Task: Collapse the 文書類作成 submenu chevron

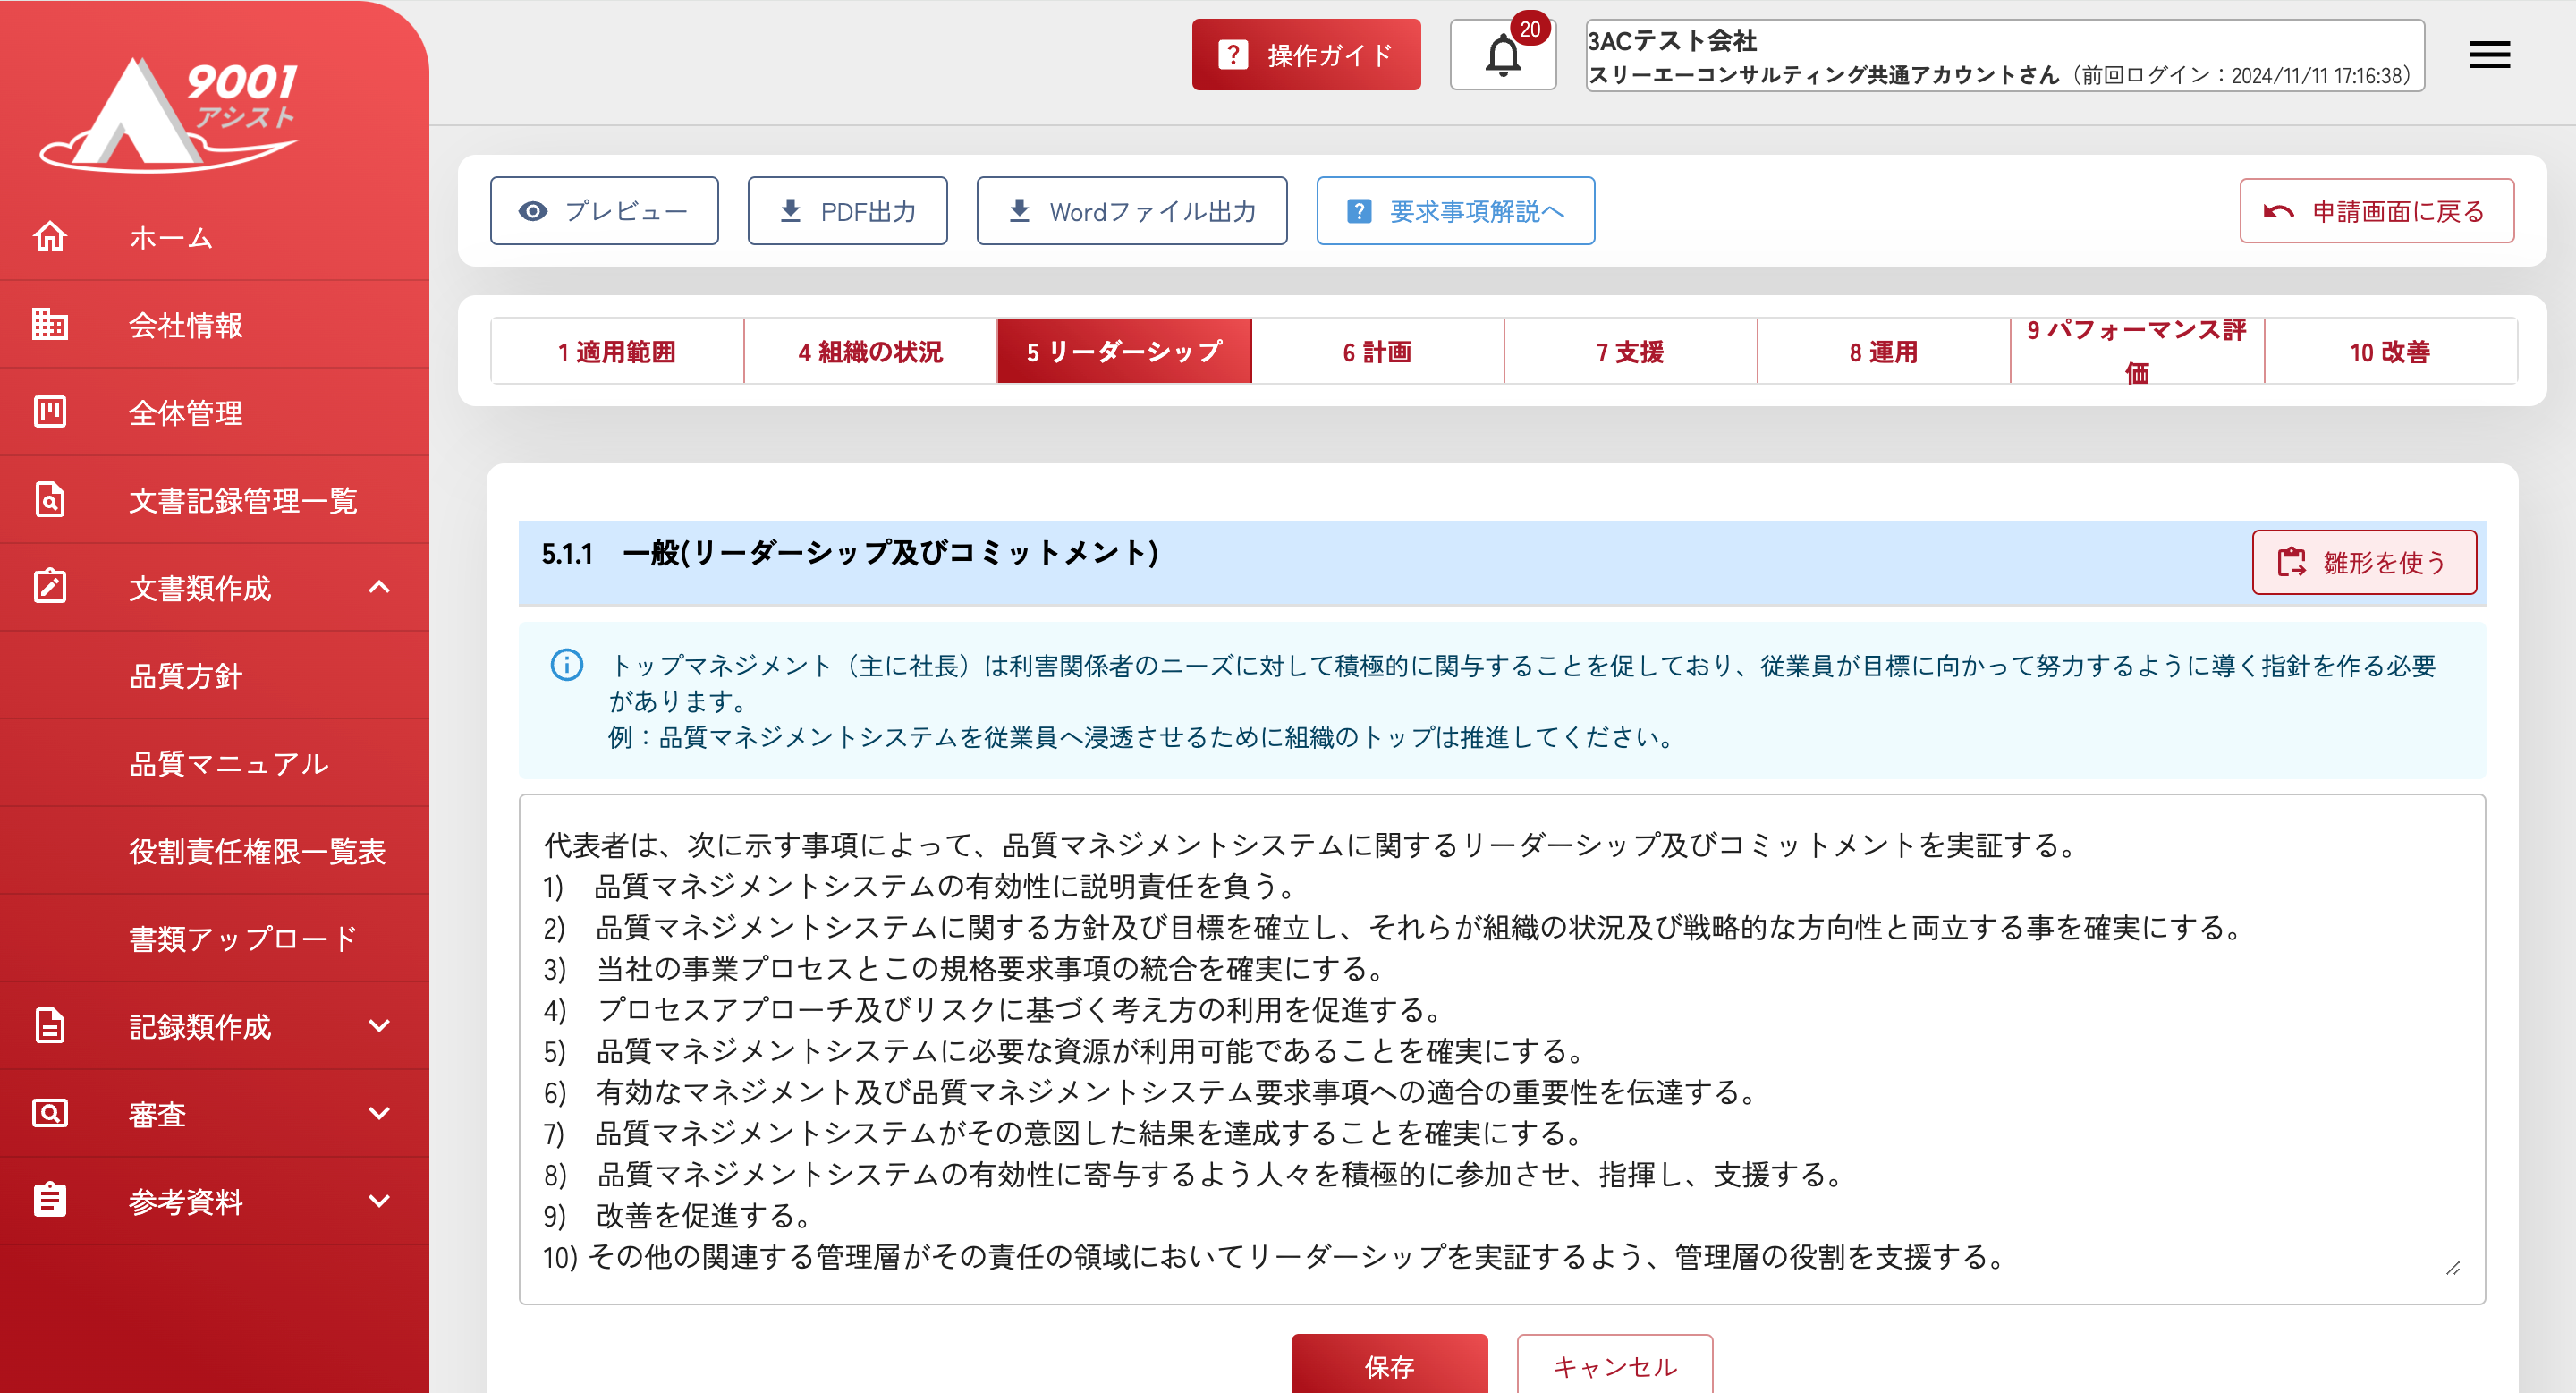Action: coord(379,587)
